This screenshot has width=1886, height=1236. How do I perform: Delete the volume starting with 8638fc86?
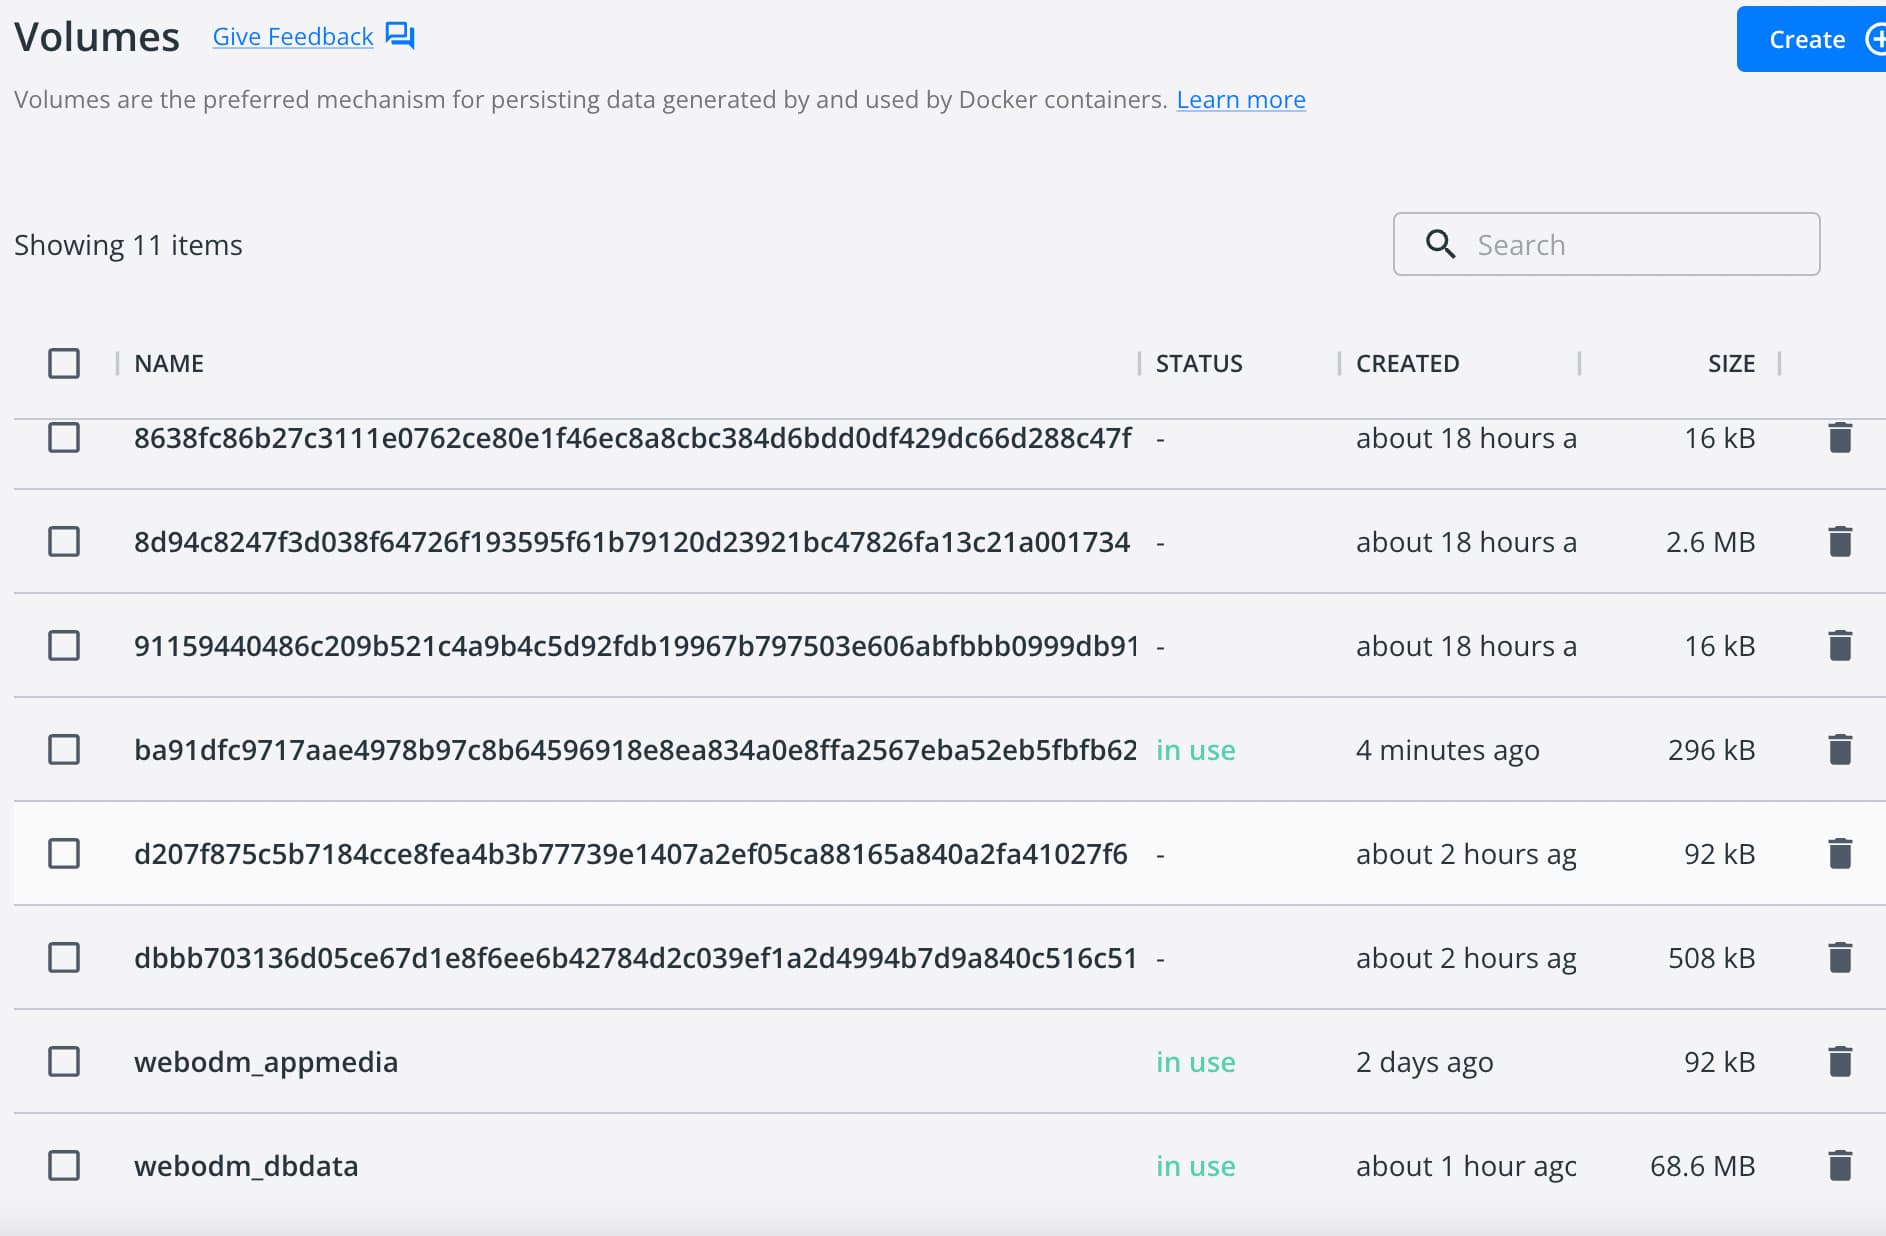coord(1840,438)
